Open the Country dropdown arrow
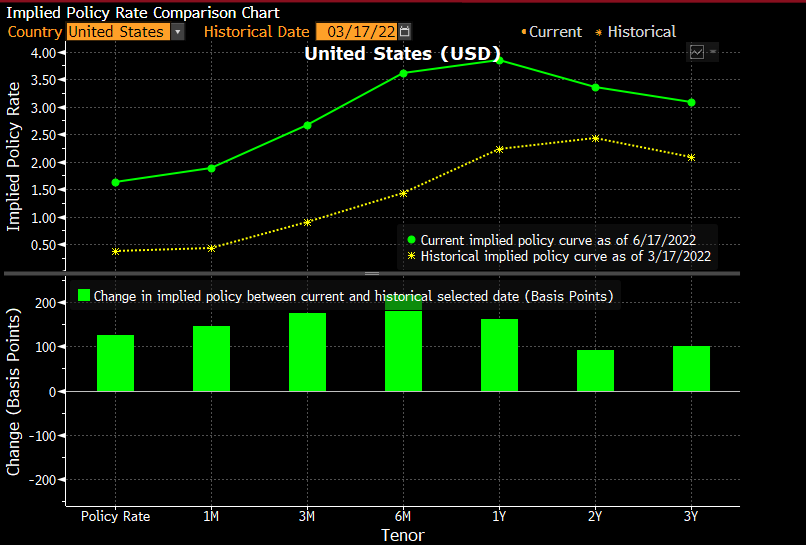 click(x=177, y=32)
